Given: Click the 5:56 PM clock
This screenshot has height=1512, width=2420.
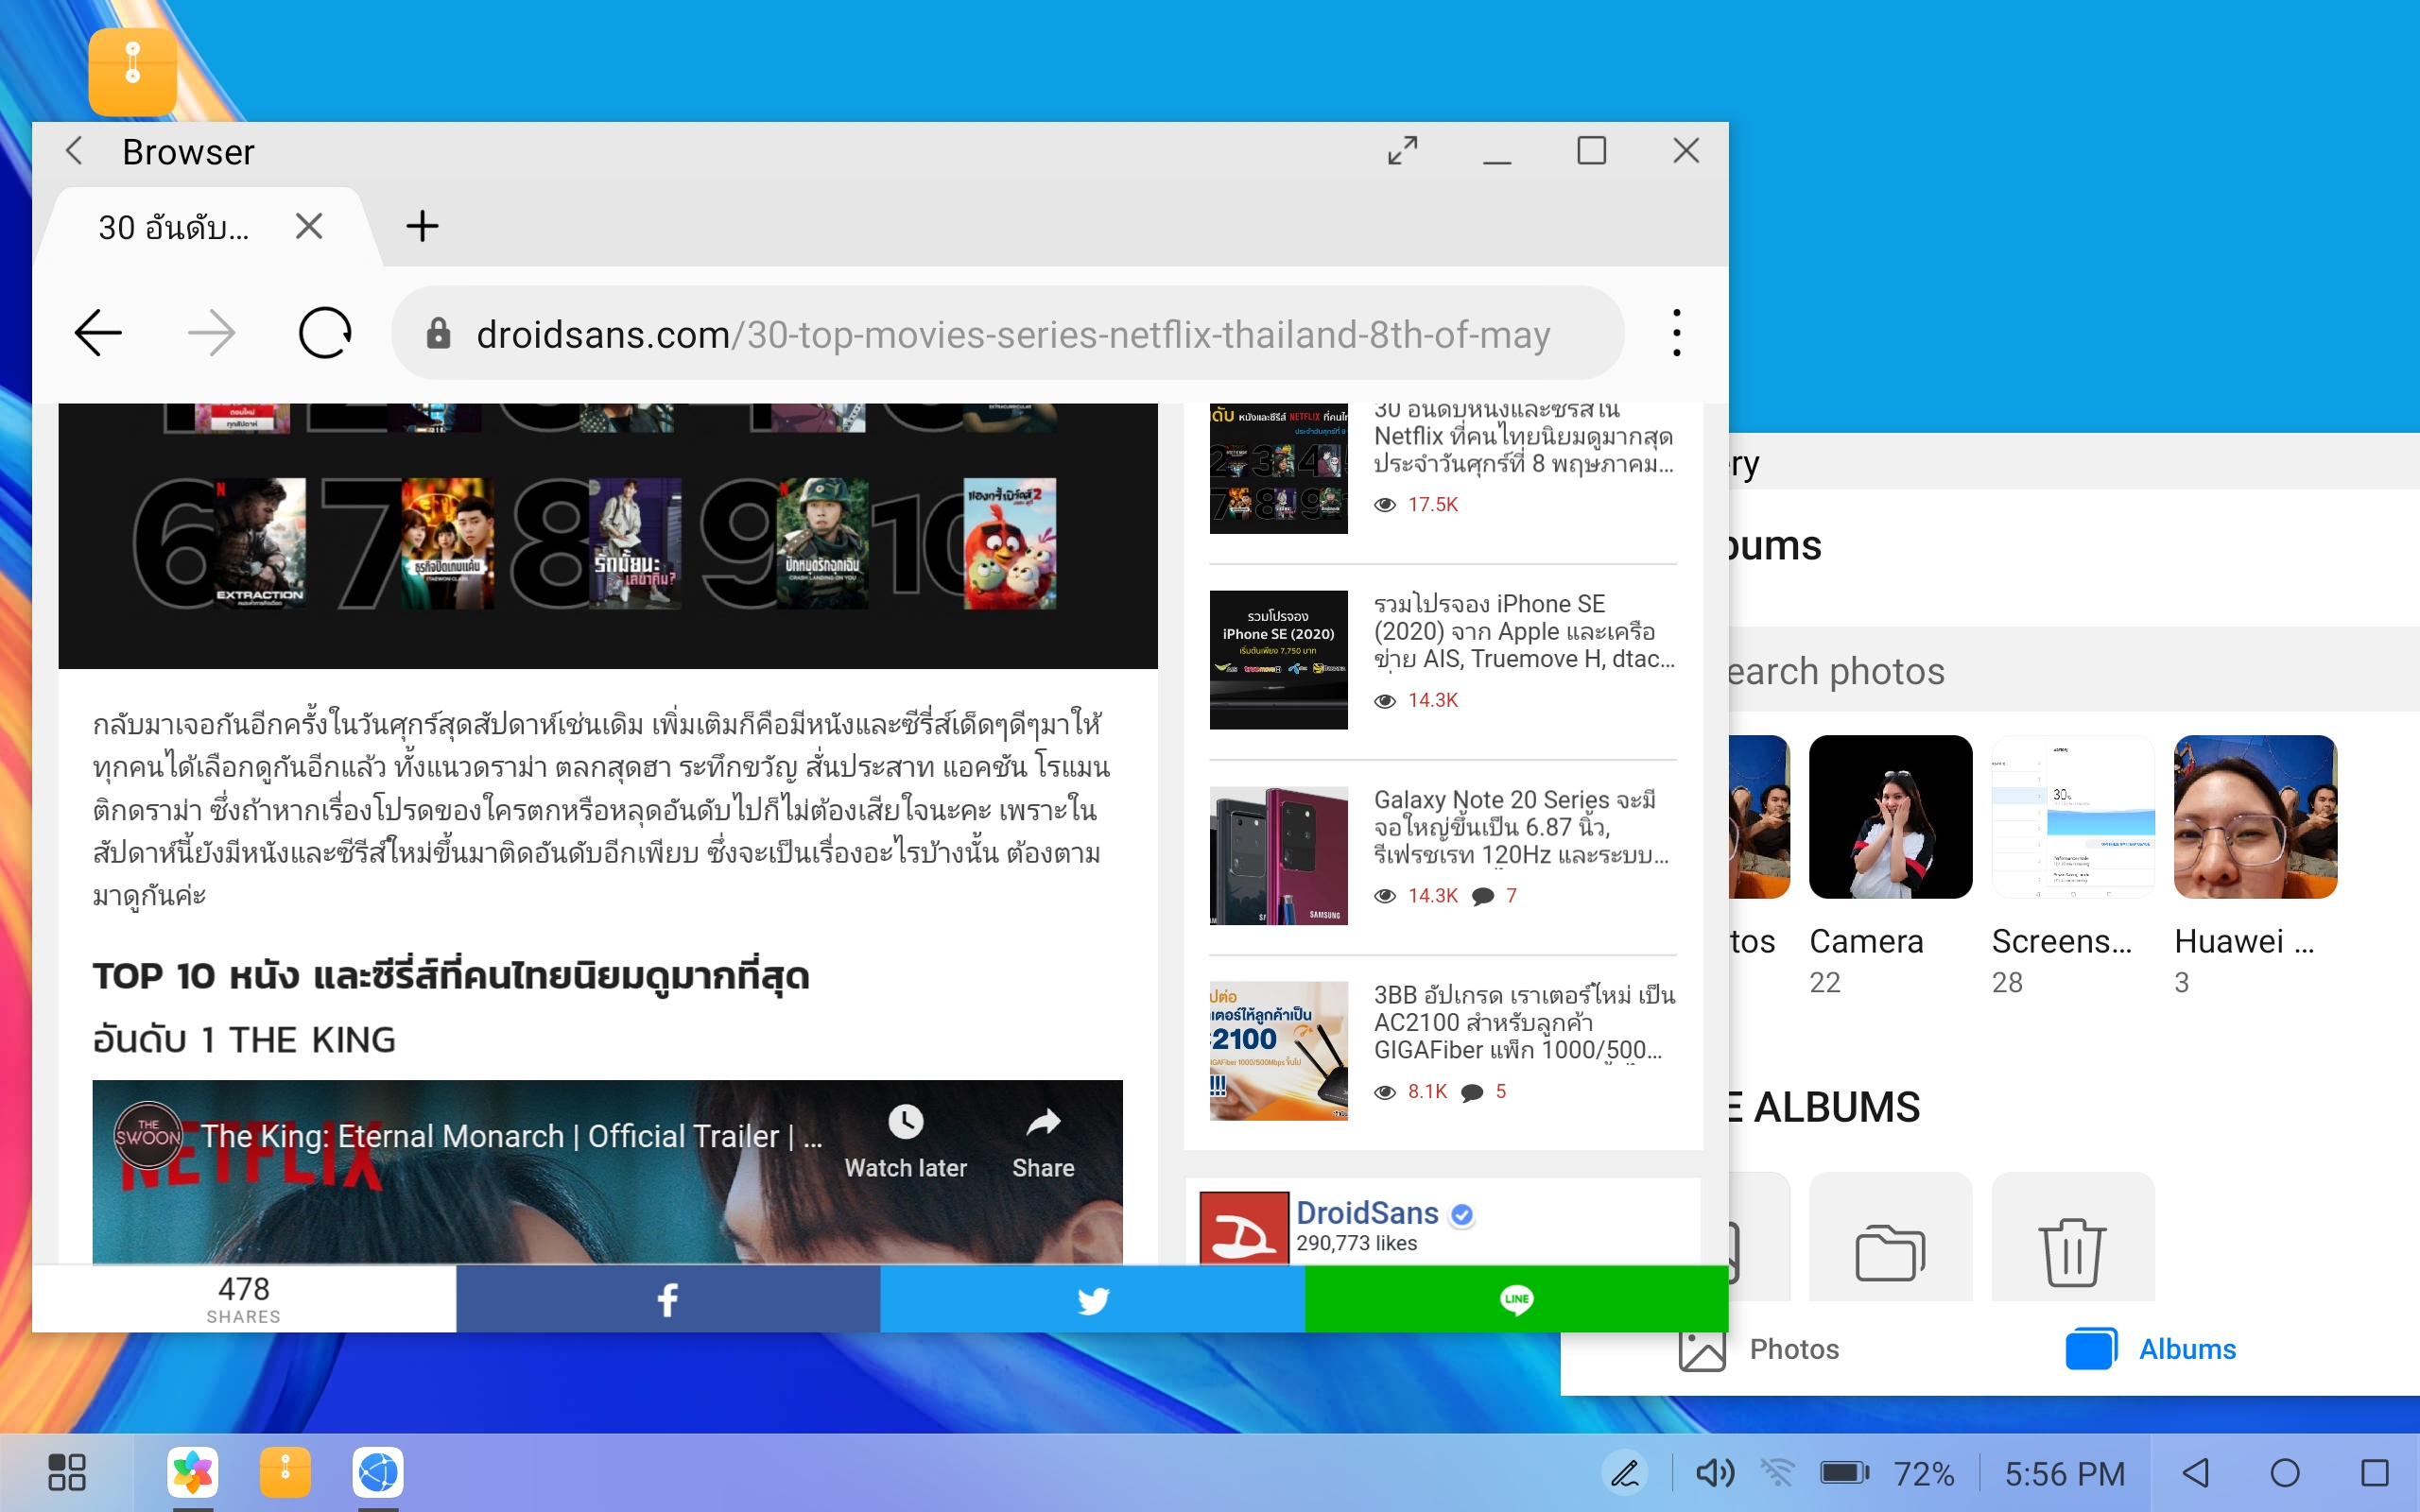Looking at the screenshot, I should [x=2065, y=1473].
